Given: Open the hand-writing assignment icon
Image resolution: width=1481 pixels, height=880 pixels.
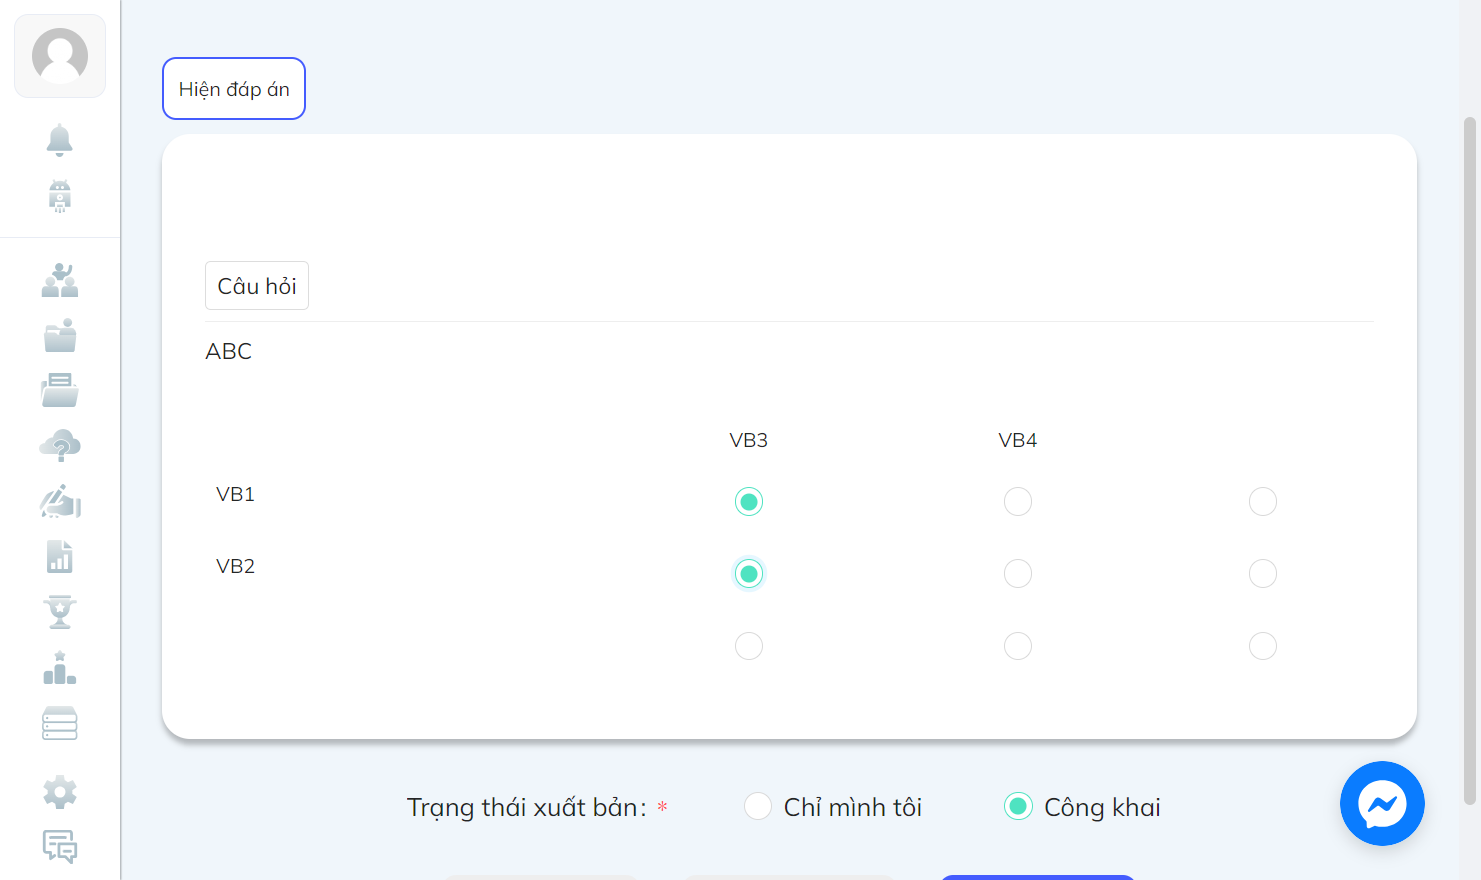Looking at the screenshot, I should click(60, 501).
